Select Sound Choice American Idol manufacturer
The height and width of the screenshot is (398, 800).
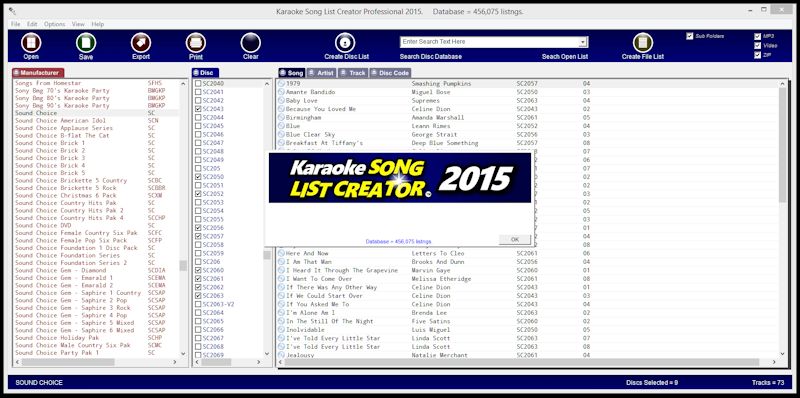click(60, 120)
